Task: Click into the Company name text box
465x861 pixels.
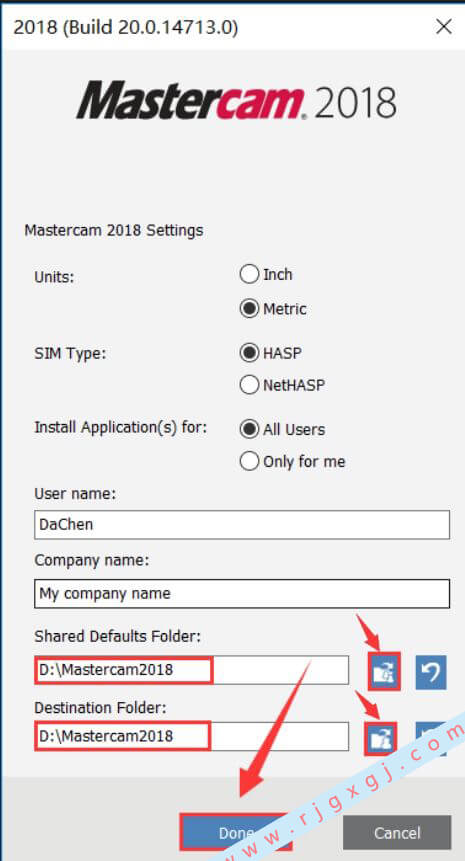Action: click(242, 594)
